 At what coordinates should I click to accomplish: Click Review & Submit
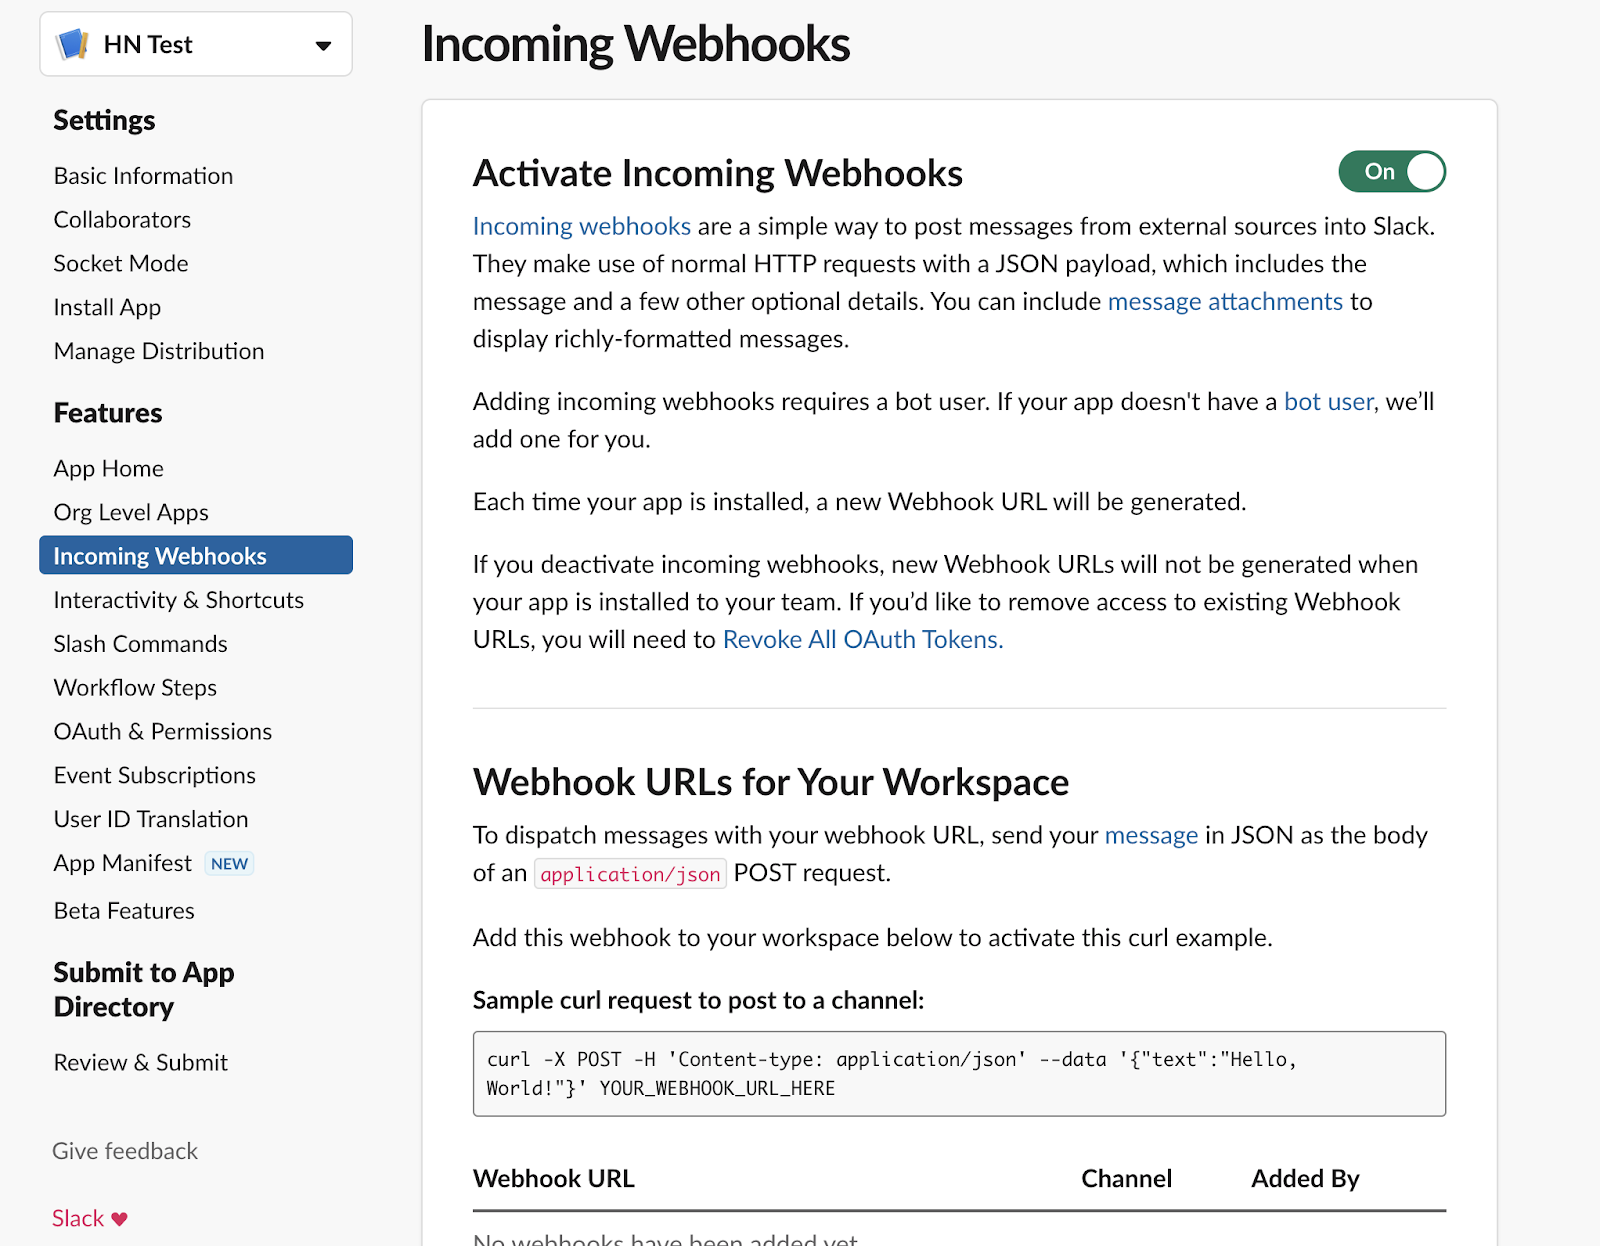pyautogui.click(x=140, y=1062)
